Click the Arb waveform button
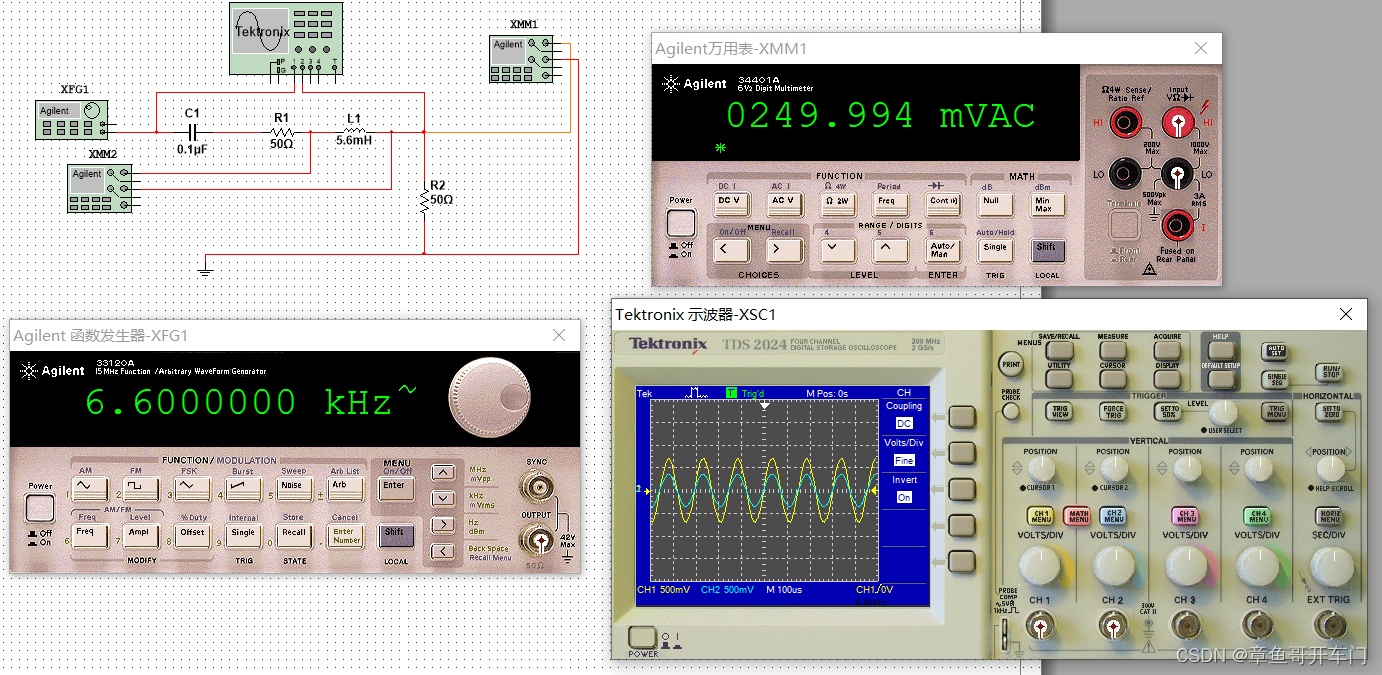 point(345,487)
